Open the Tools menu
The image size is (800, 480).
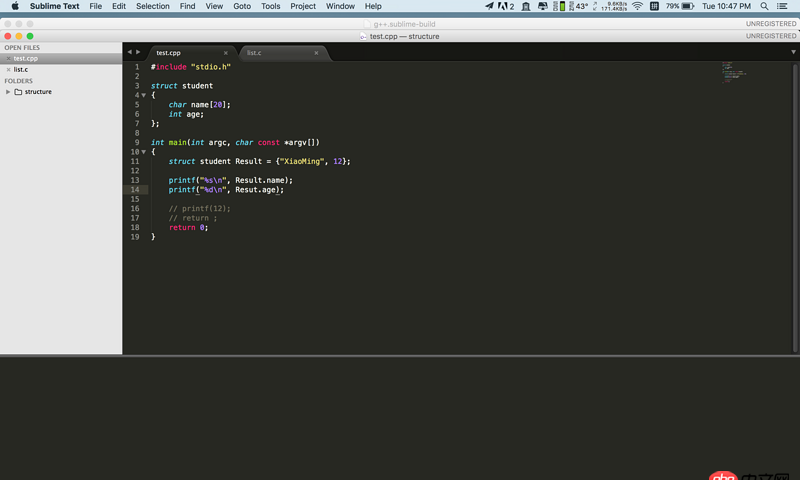270,6
